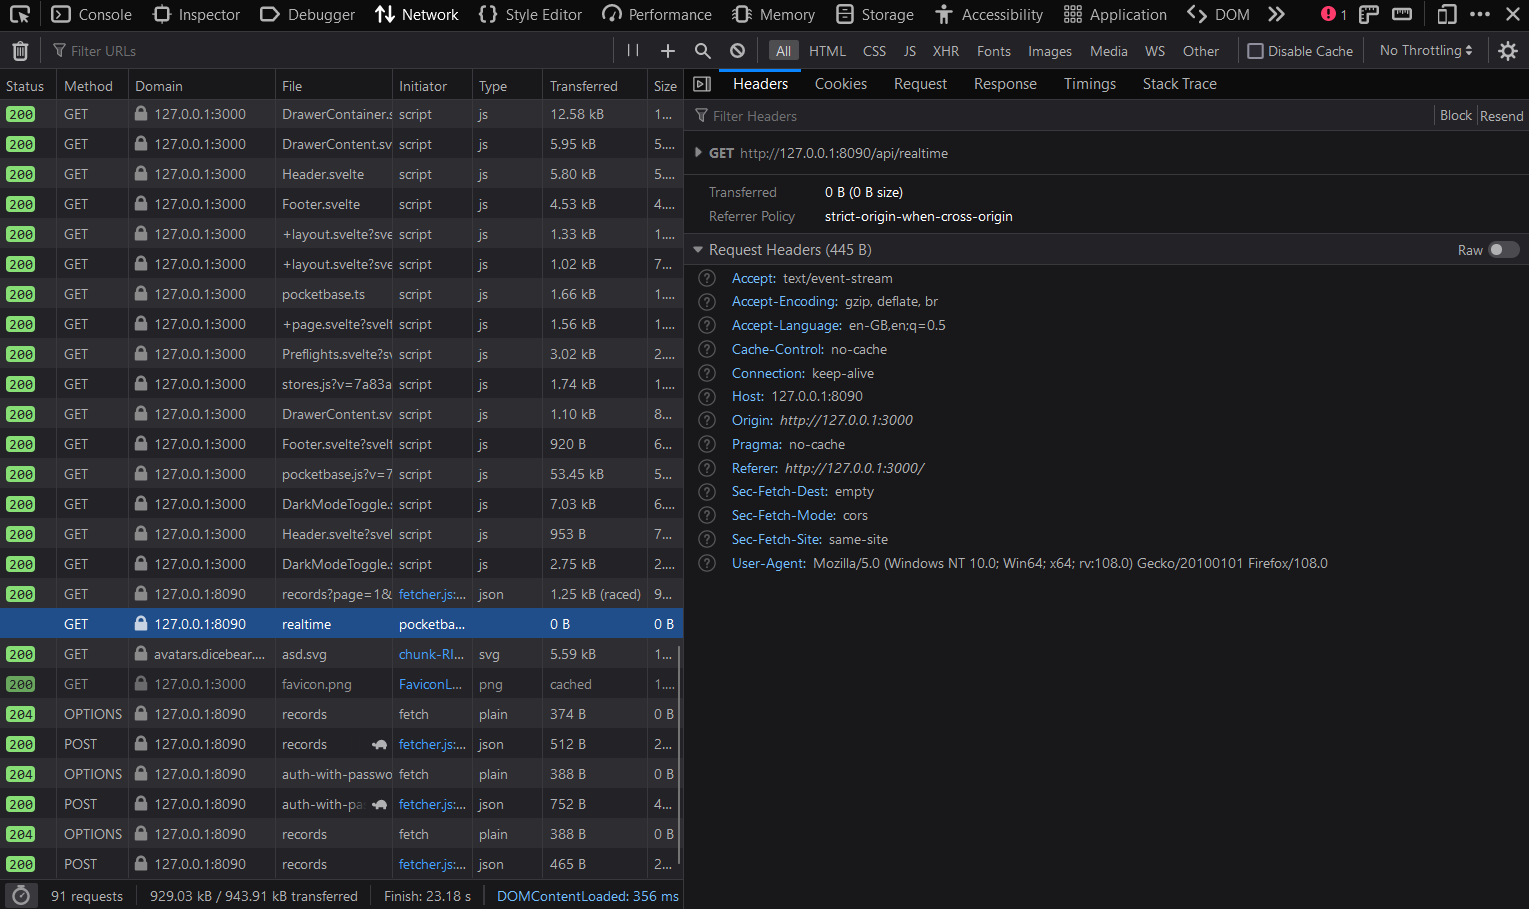Open the fetcher.js initiator link
The image size is (1529, 909).
(430, 594)
